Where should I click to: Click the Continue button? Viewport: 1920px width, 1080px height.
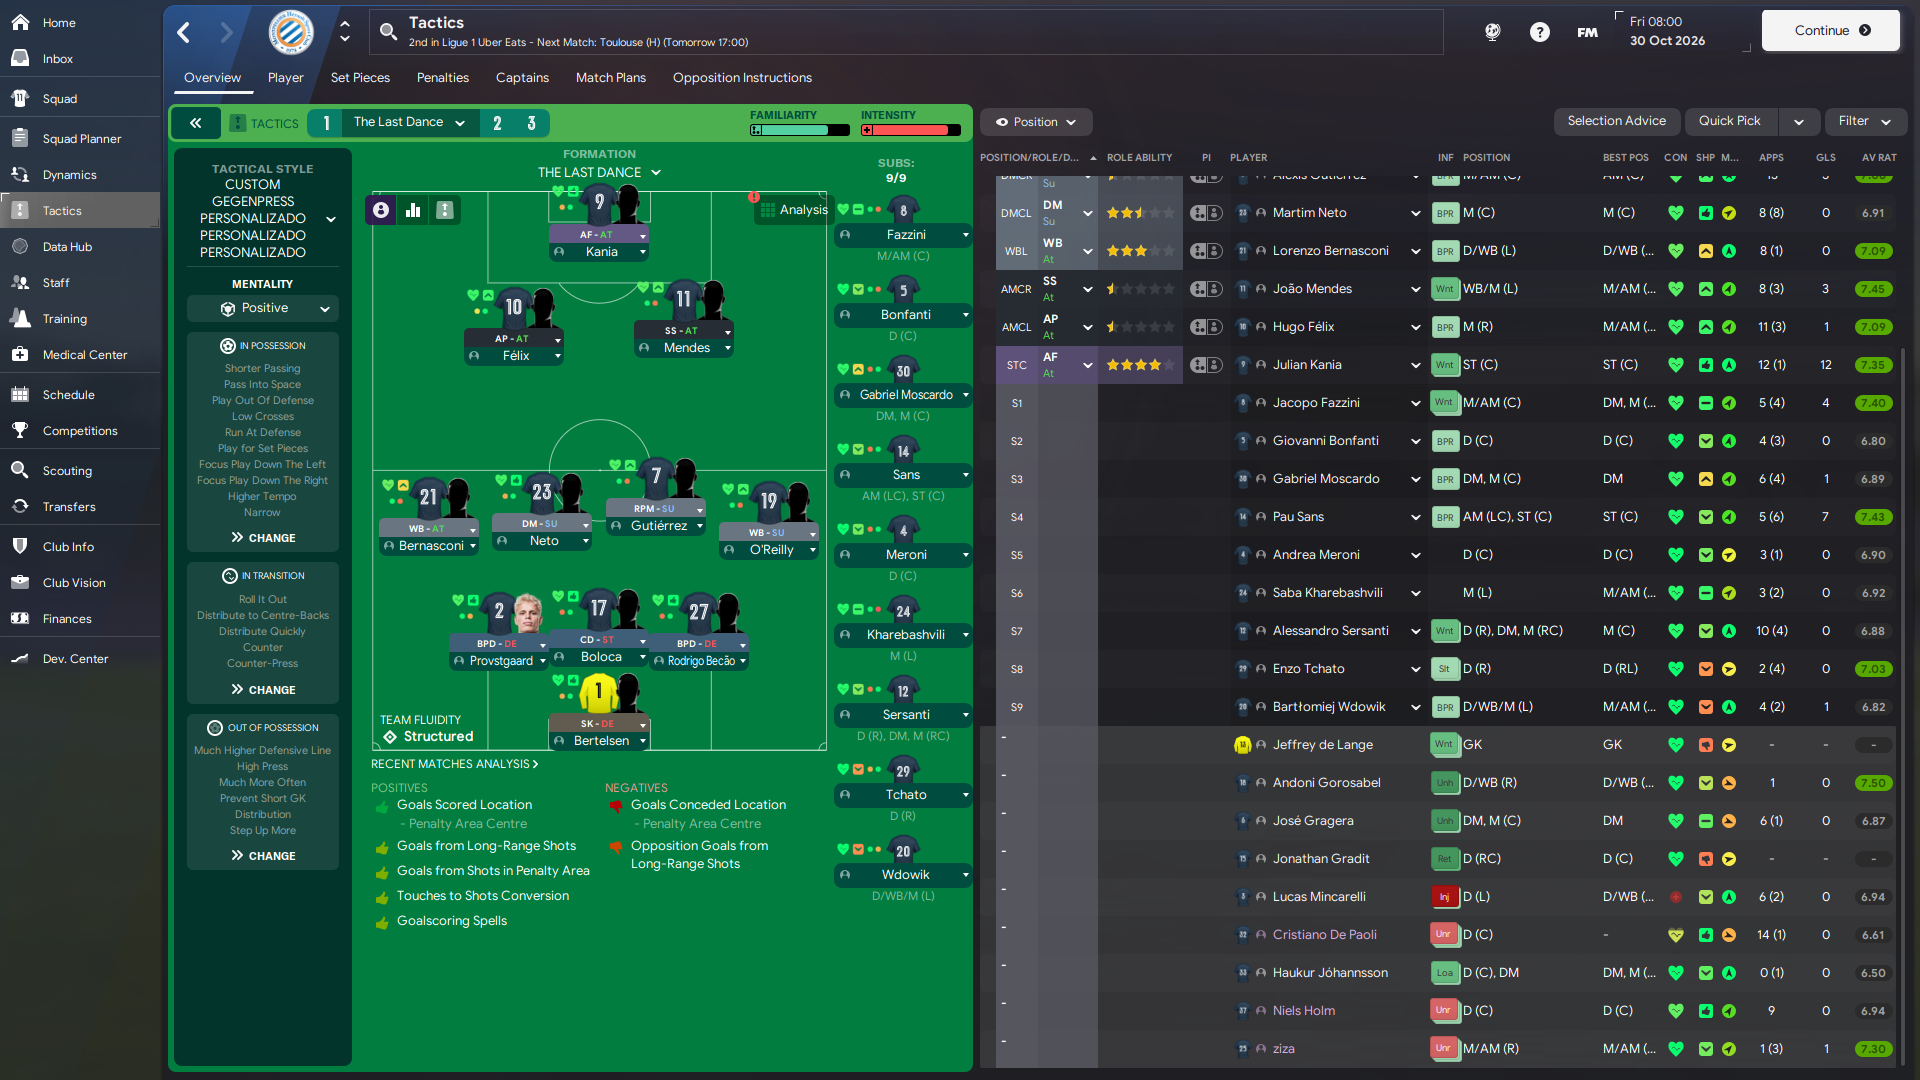click(x=1830, y=30)
